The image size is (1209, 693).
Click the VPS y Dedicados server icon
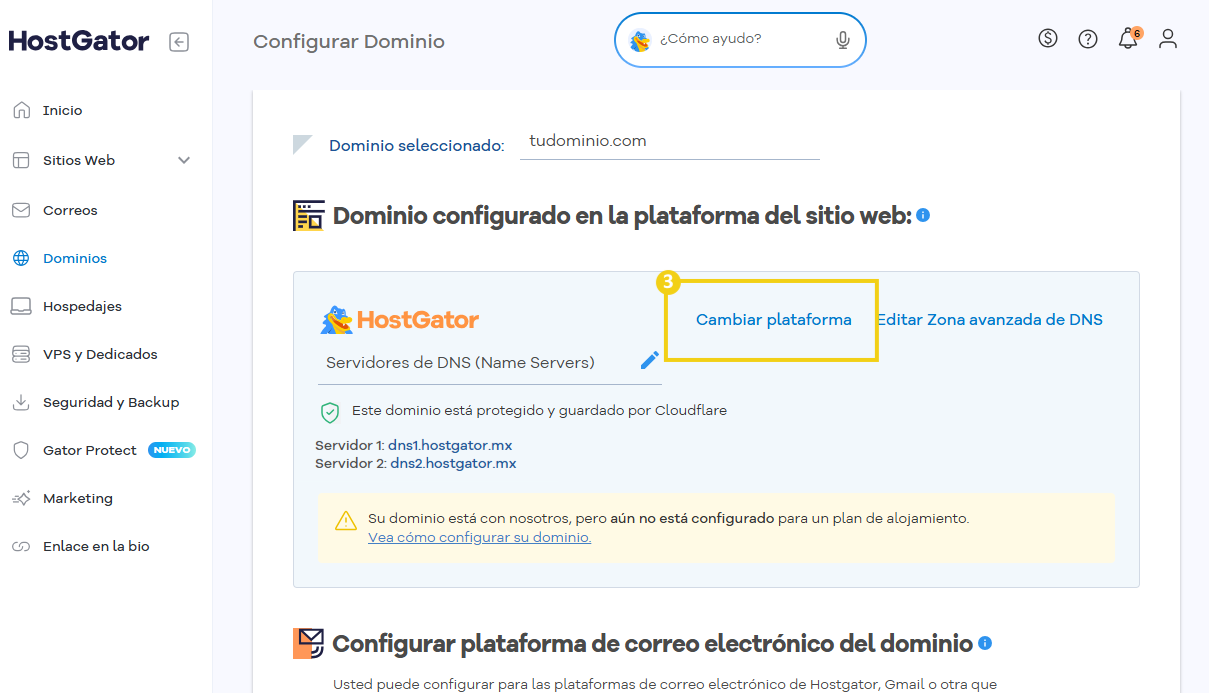point(21,354)
